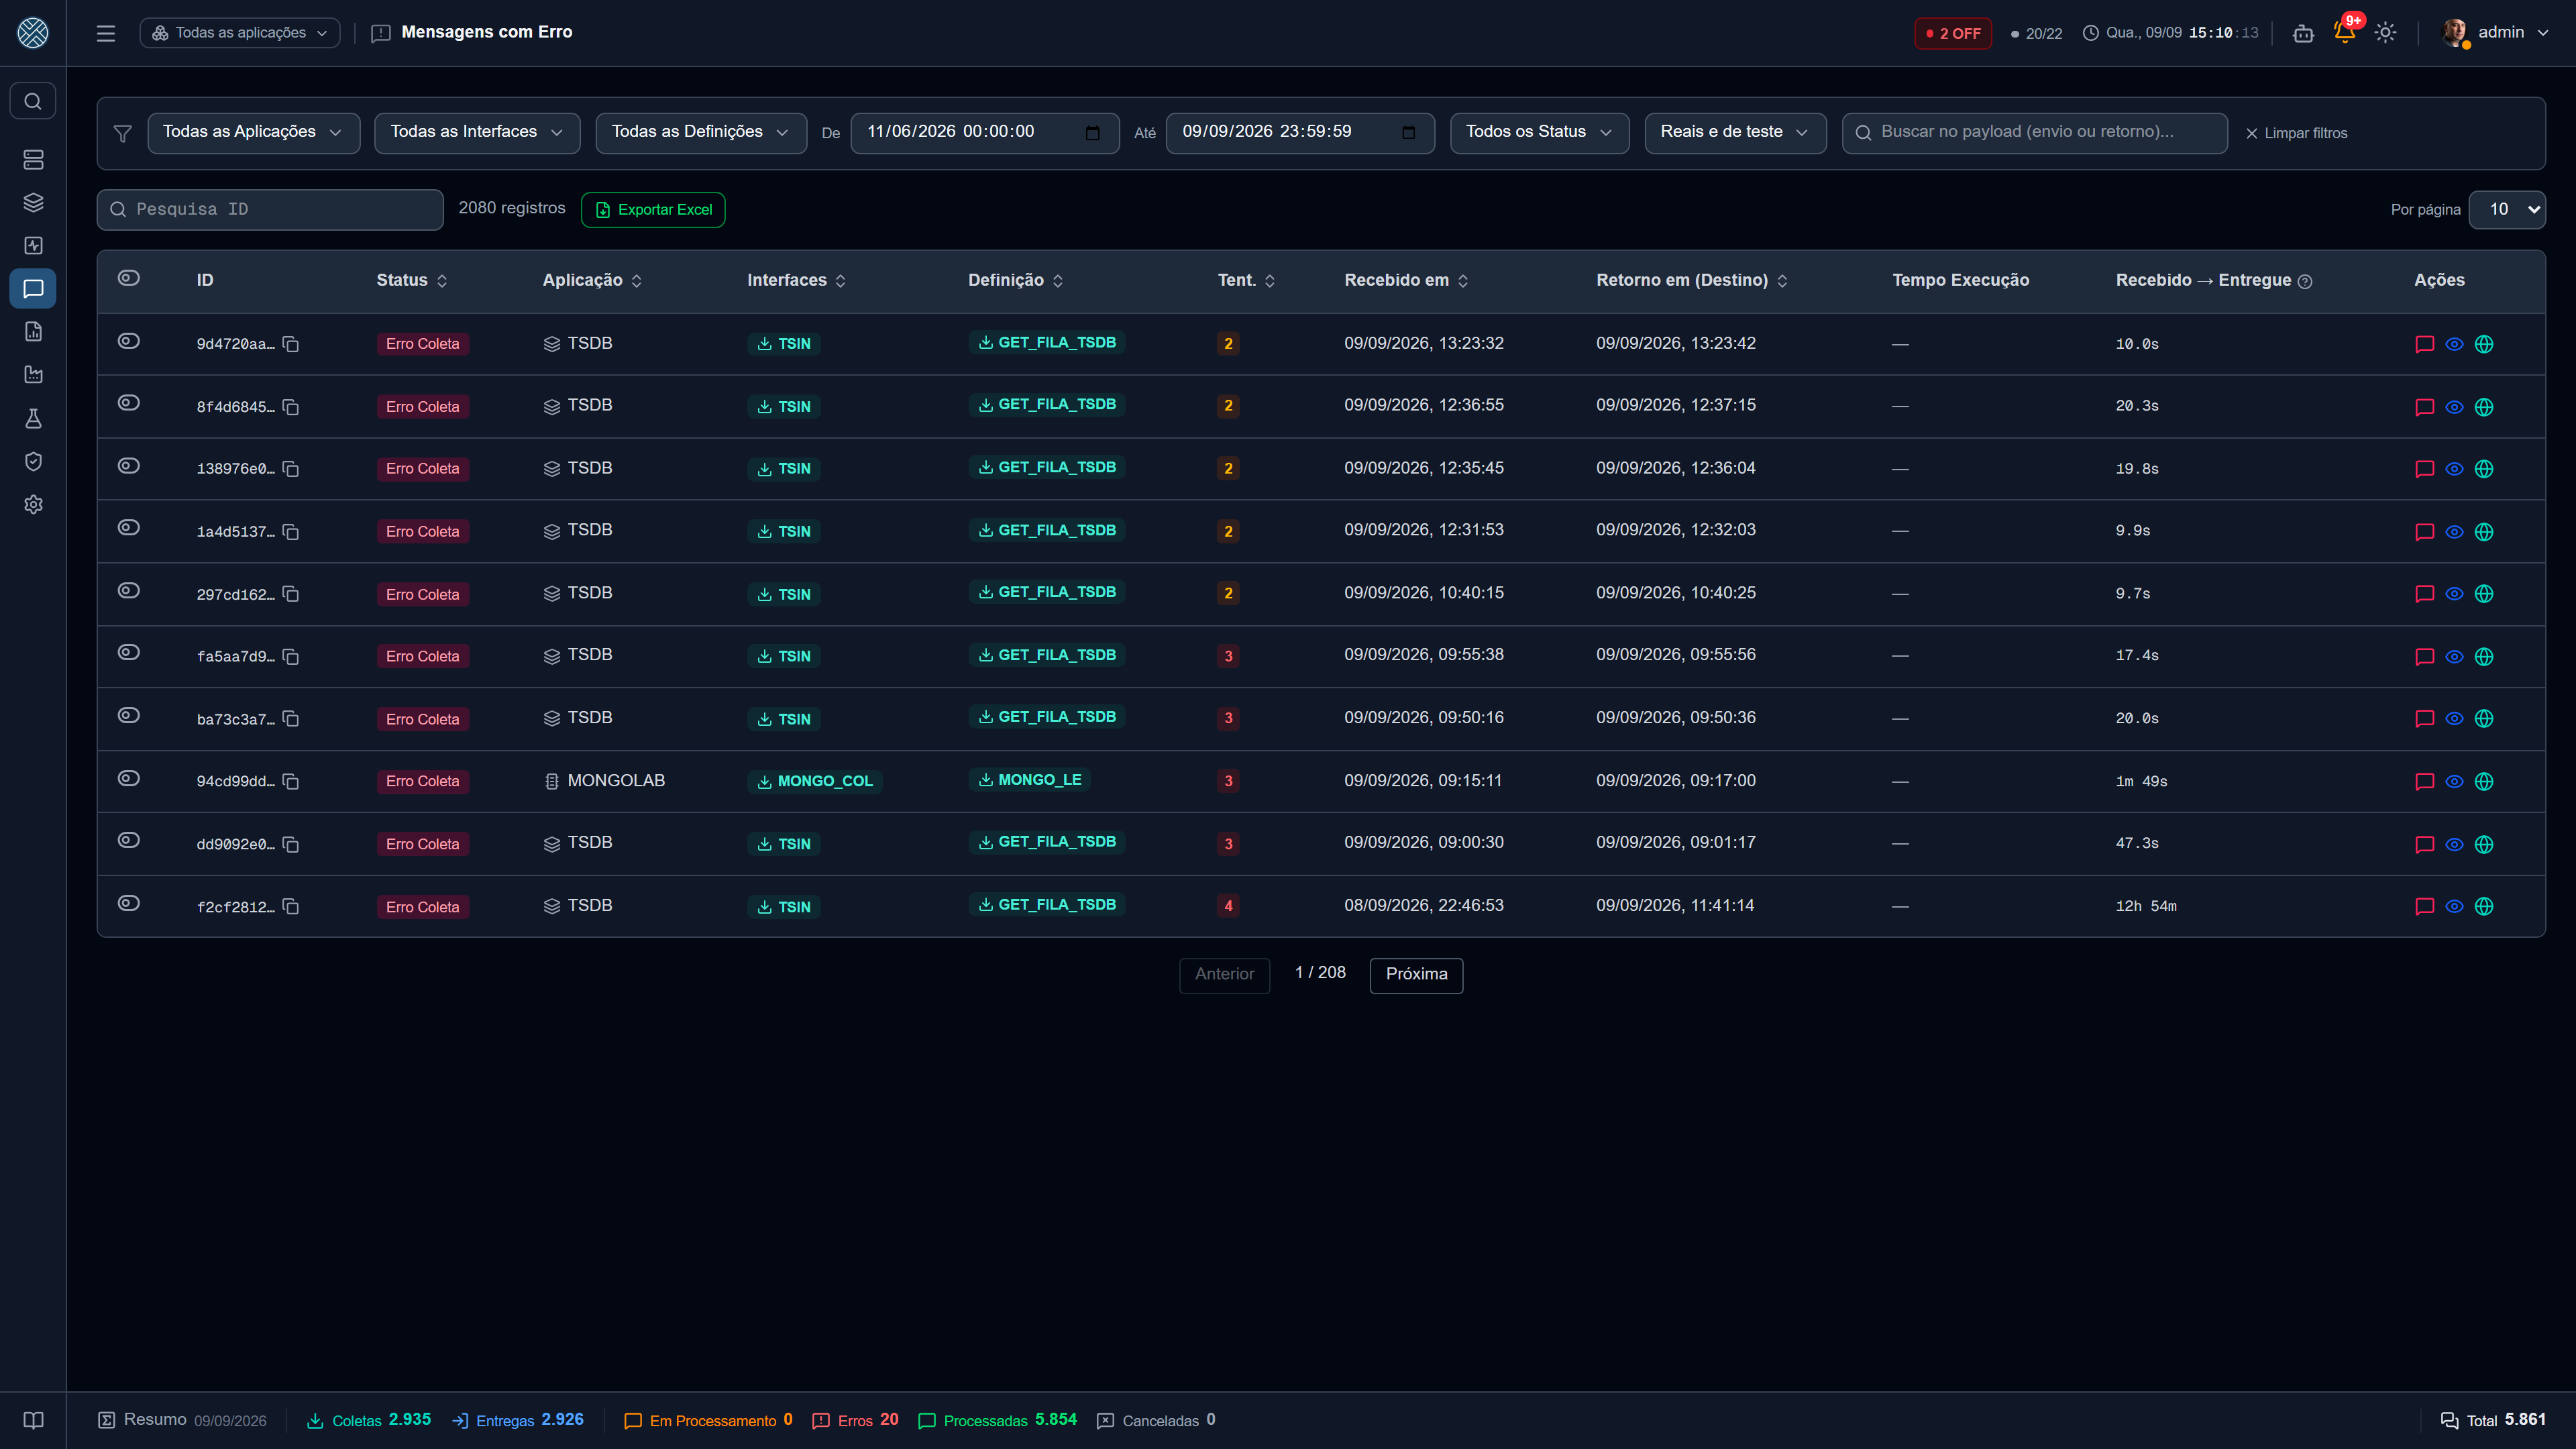The image size is (2576, 1449).
Task: Click the Pesquisa ID input field
Action: point(270,210)
